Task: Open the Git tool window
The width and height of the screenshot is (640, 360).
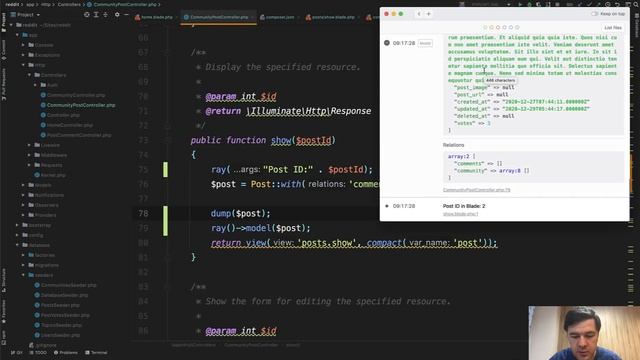Action: coord(17,353)
